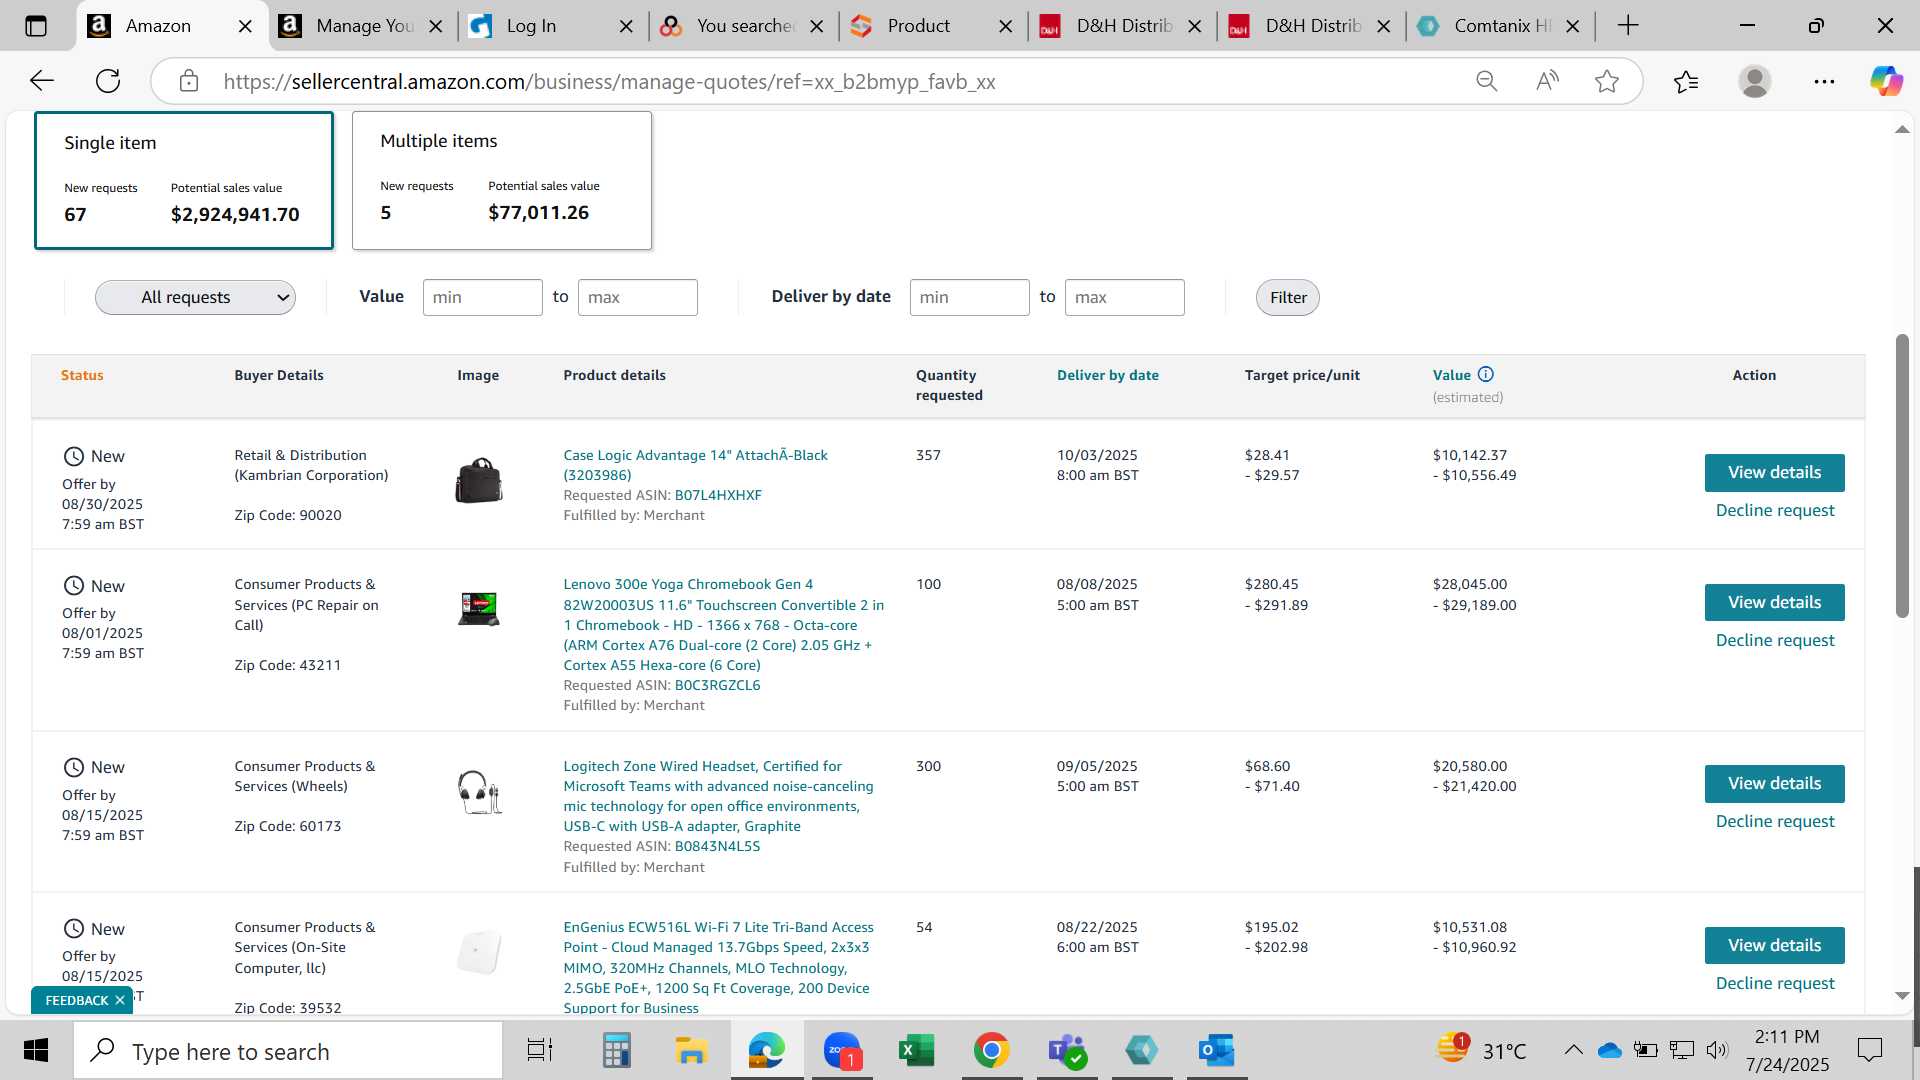
Task: Open Windows Start menu
Action: click(x=36, y=1050)
